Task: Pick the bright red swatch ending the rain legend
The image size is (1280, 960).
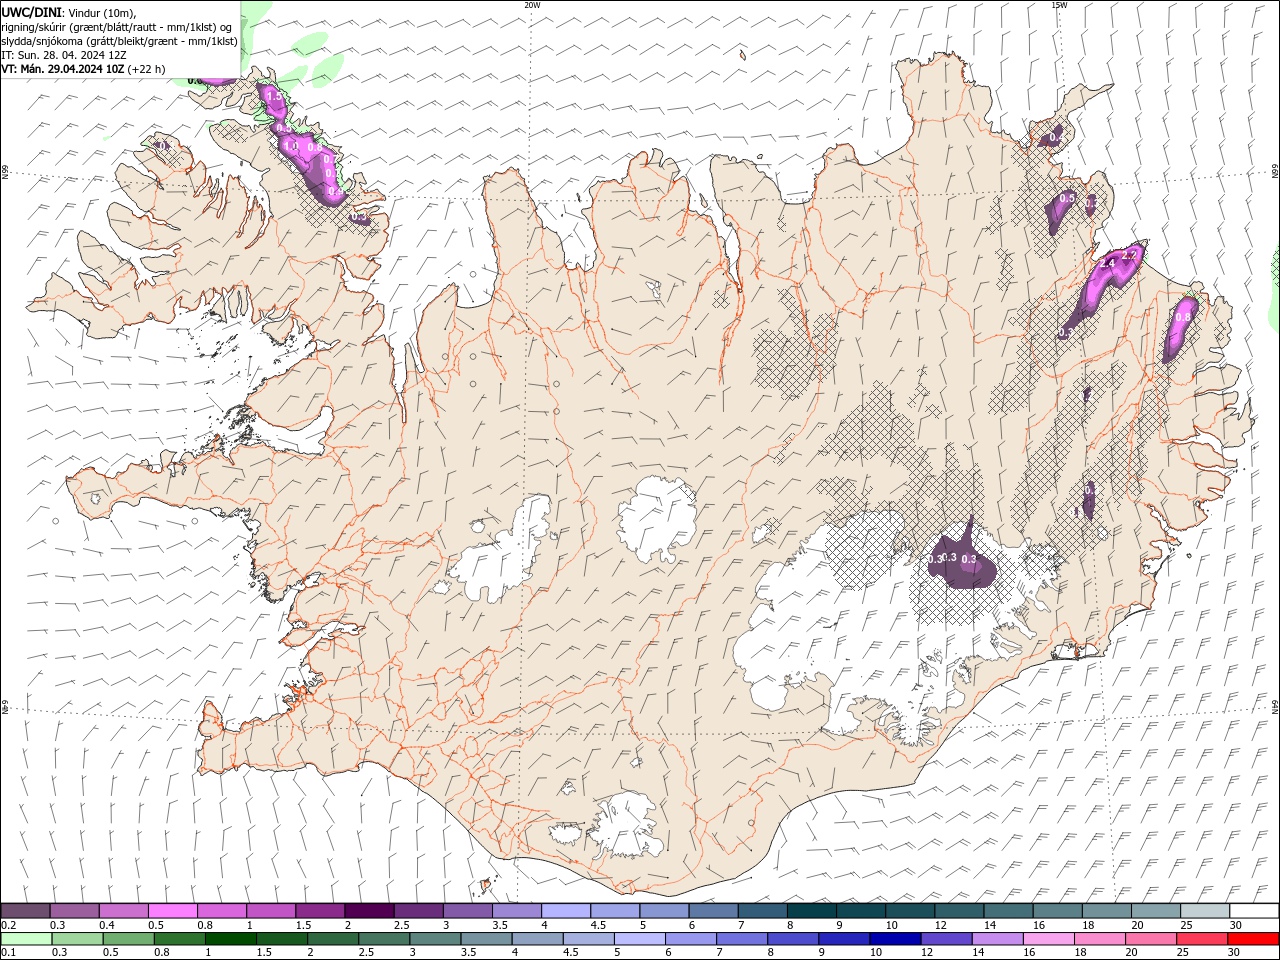Action: (x=1253, y=938)
